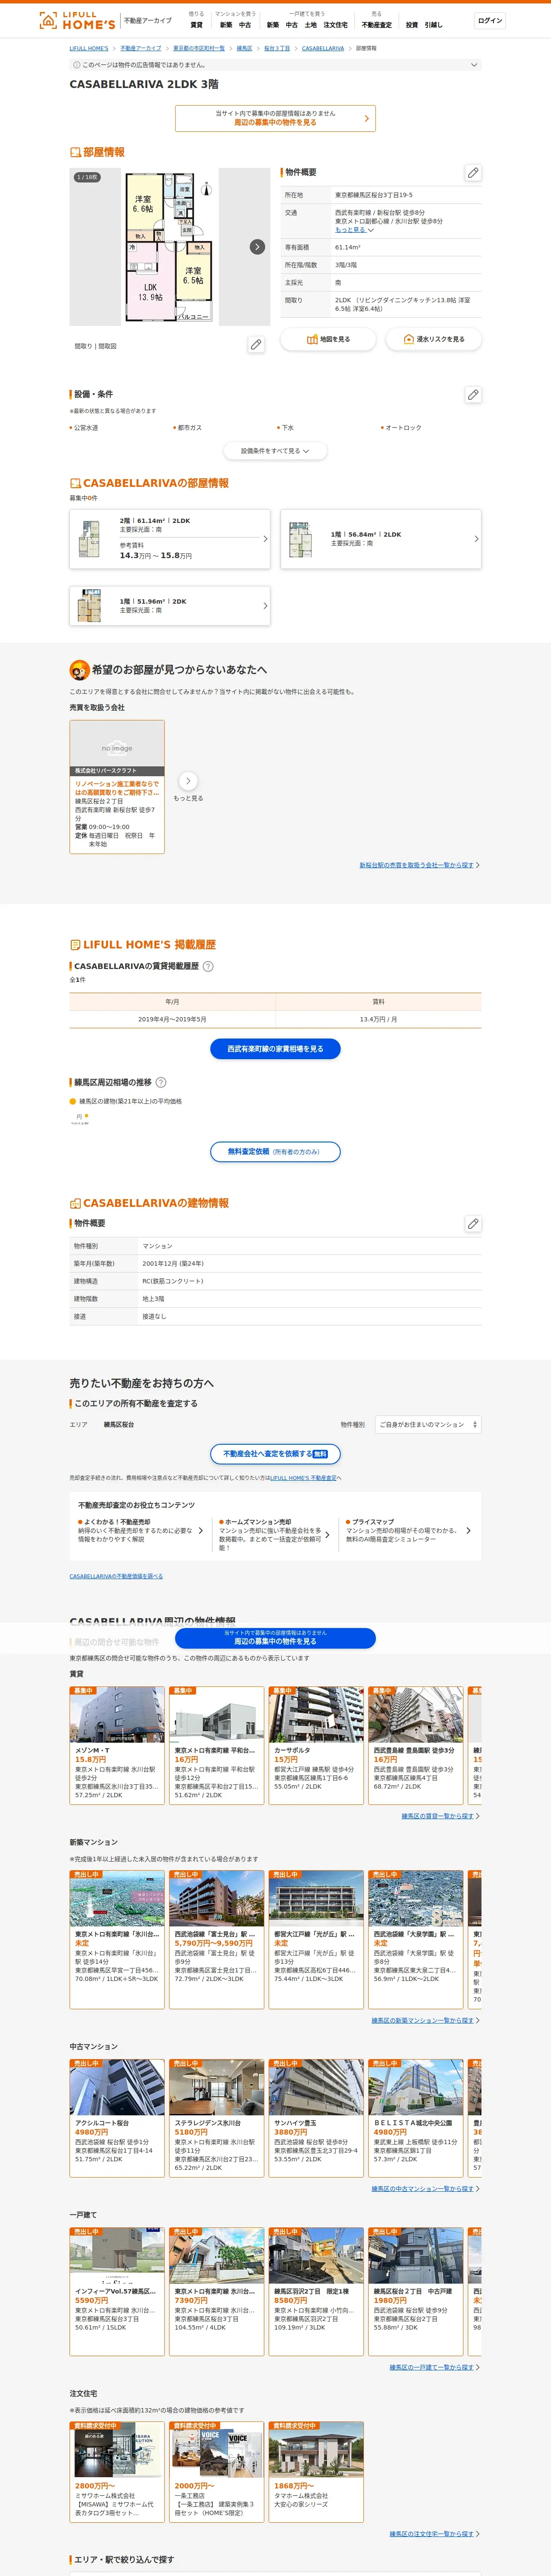This screenshot has width=551, height=2576.
Task: Open 土地 in top navigation
Action: [x=310, y=25]
